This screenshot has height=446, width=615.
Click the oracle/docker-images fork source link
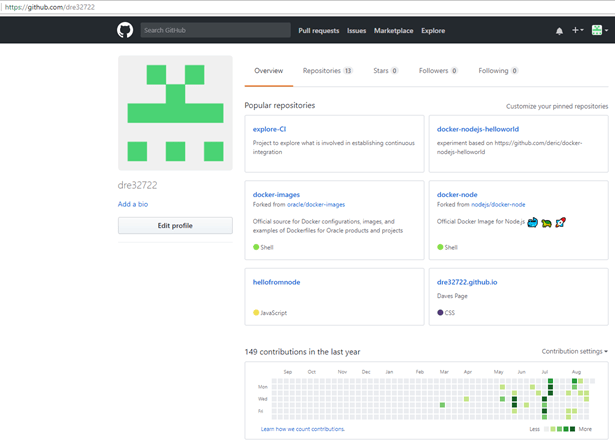click(317, 204)
